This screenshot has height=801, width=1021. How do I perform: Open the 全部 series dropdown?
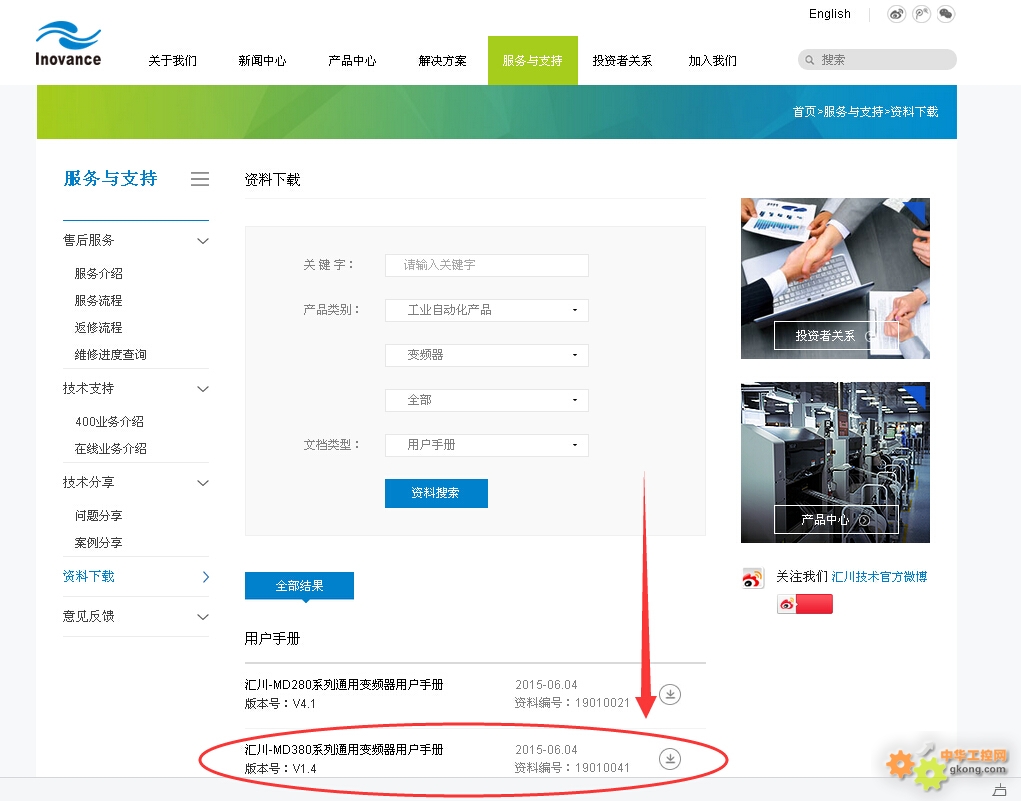click(x=486, y=400)
